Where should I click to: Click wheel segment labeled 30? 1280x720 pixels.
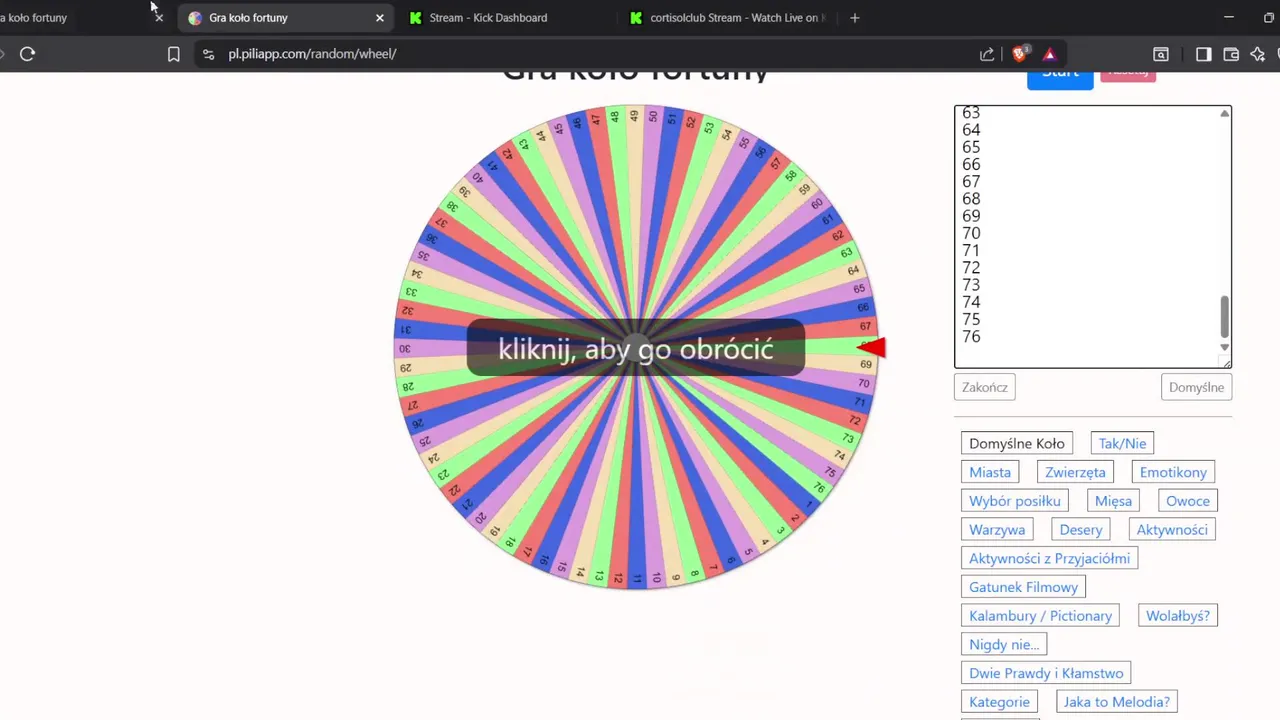(x=405, y=349)
